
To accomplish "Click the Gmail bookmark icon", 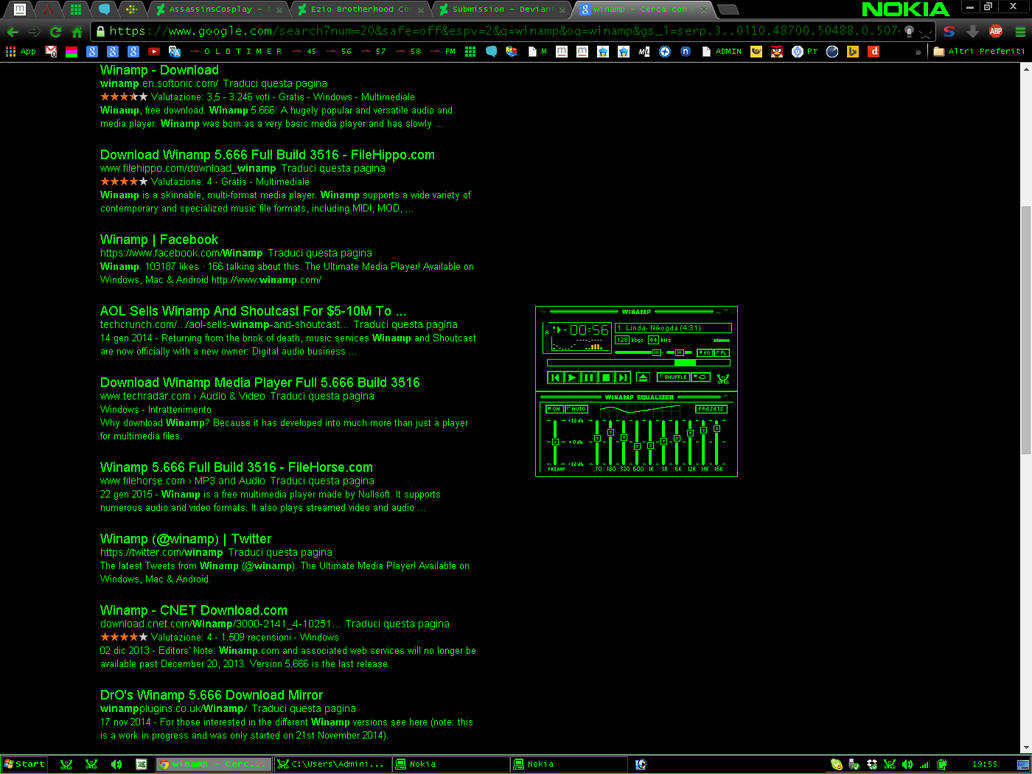I will pos(51,51).
